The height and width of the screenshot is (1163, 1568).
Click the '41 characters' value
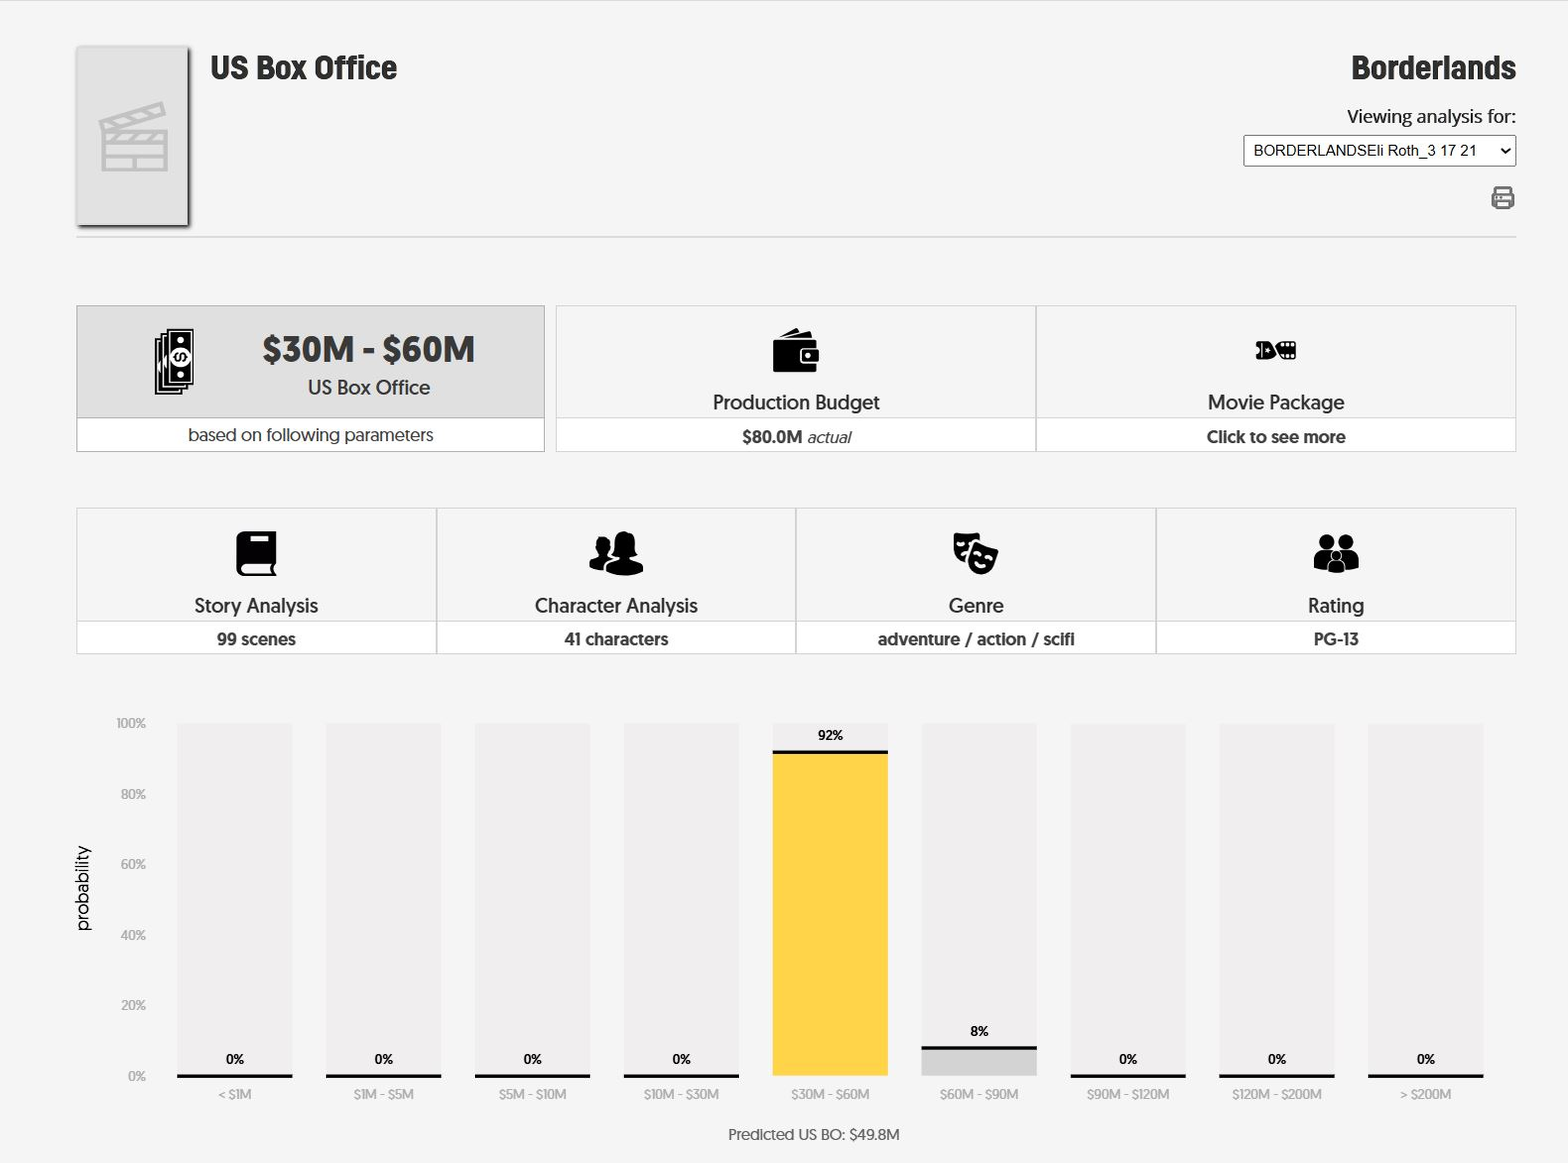click(x=616, y=639)
